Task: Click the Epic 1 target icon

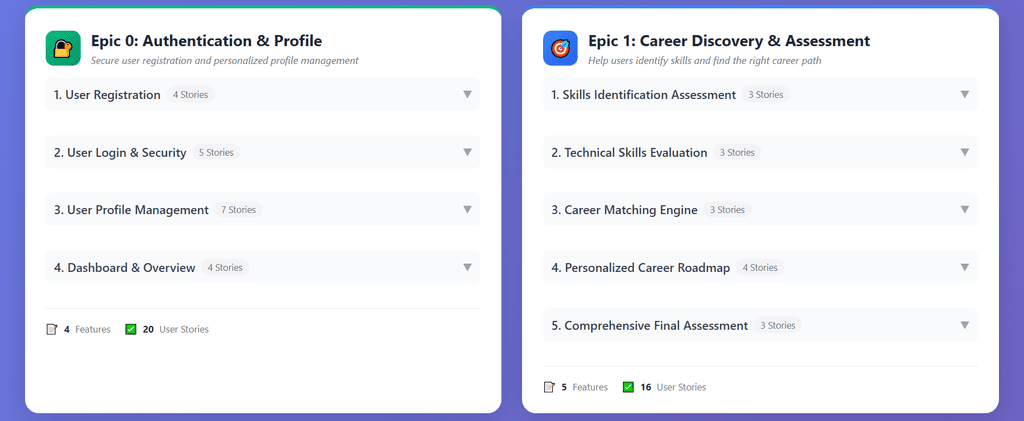Action: tap(560, 48)
